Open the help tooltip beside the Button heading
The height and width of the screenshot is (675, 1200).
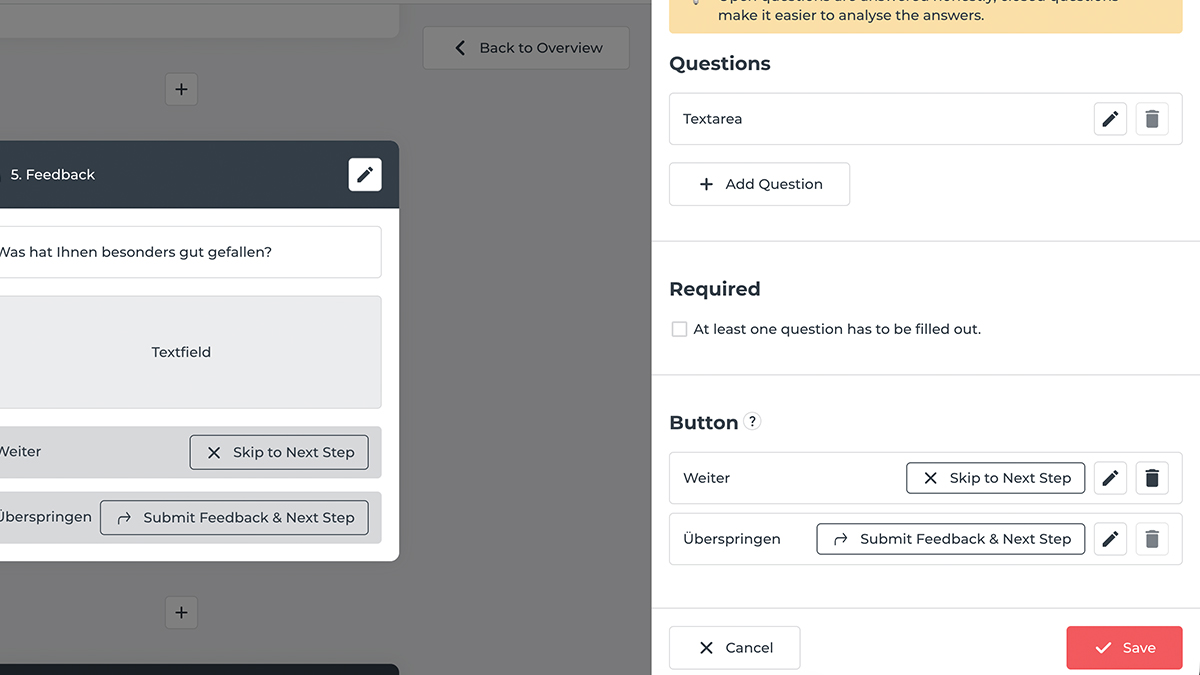pyautogui.click(x=752, y=421)
